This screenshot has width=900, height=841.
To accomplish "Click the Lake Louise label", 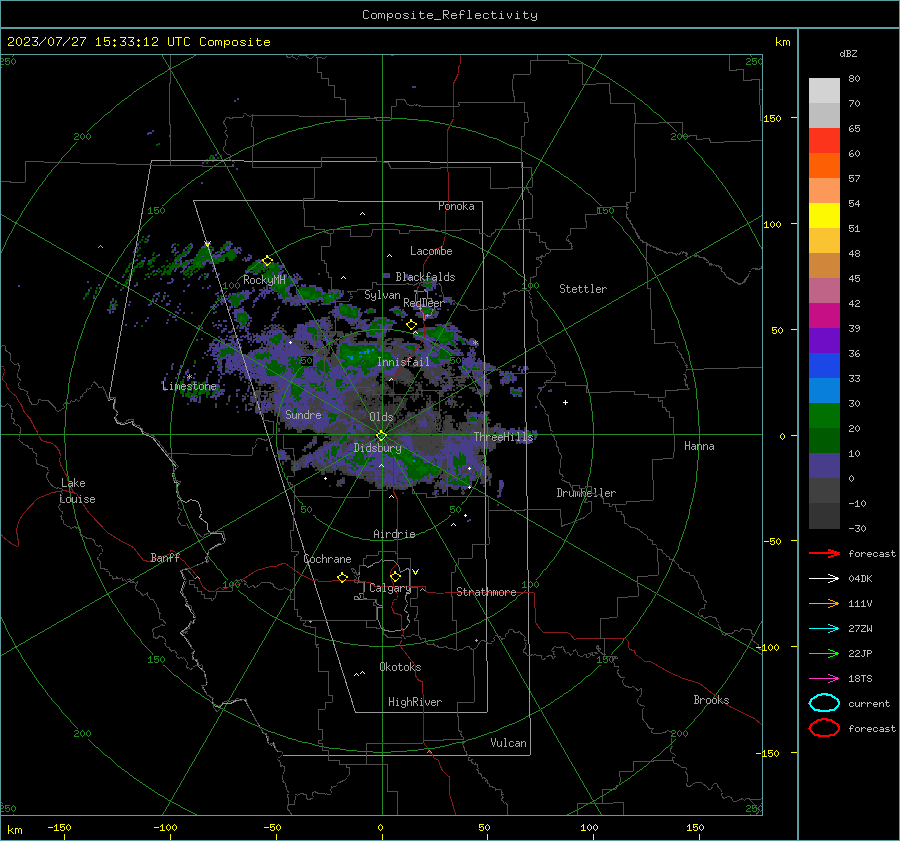I will 77,491.
